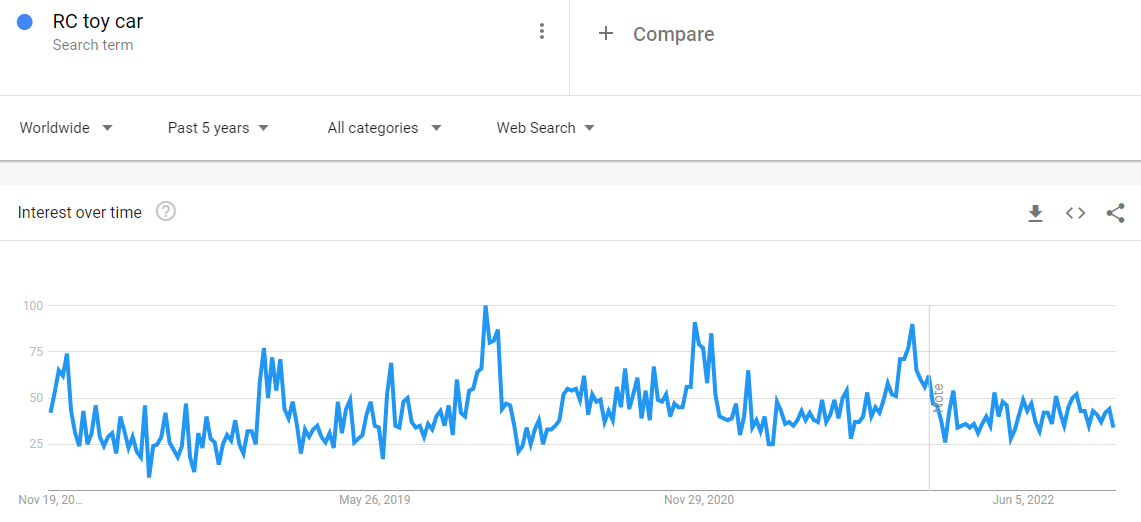The height and width of the screenshot is (522, 1141).
Task: Open the three-dot menu for search term
Action: click(542, 31)
